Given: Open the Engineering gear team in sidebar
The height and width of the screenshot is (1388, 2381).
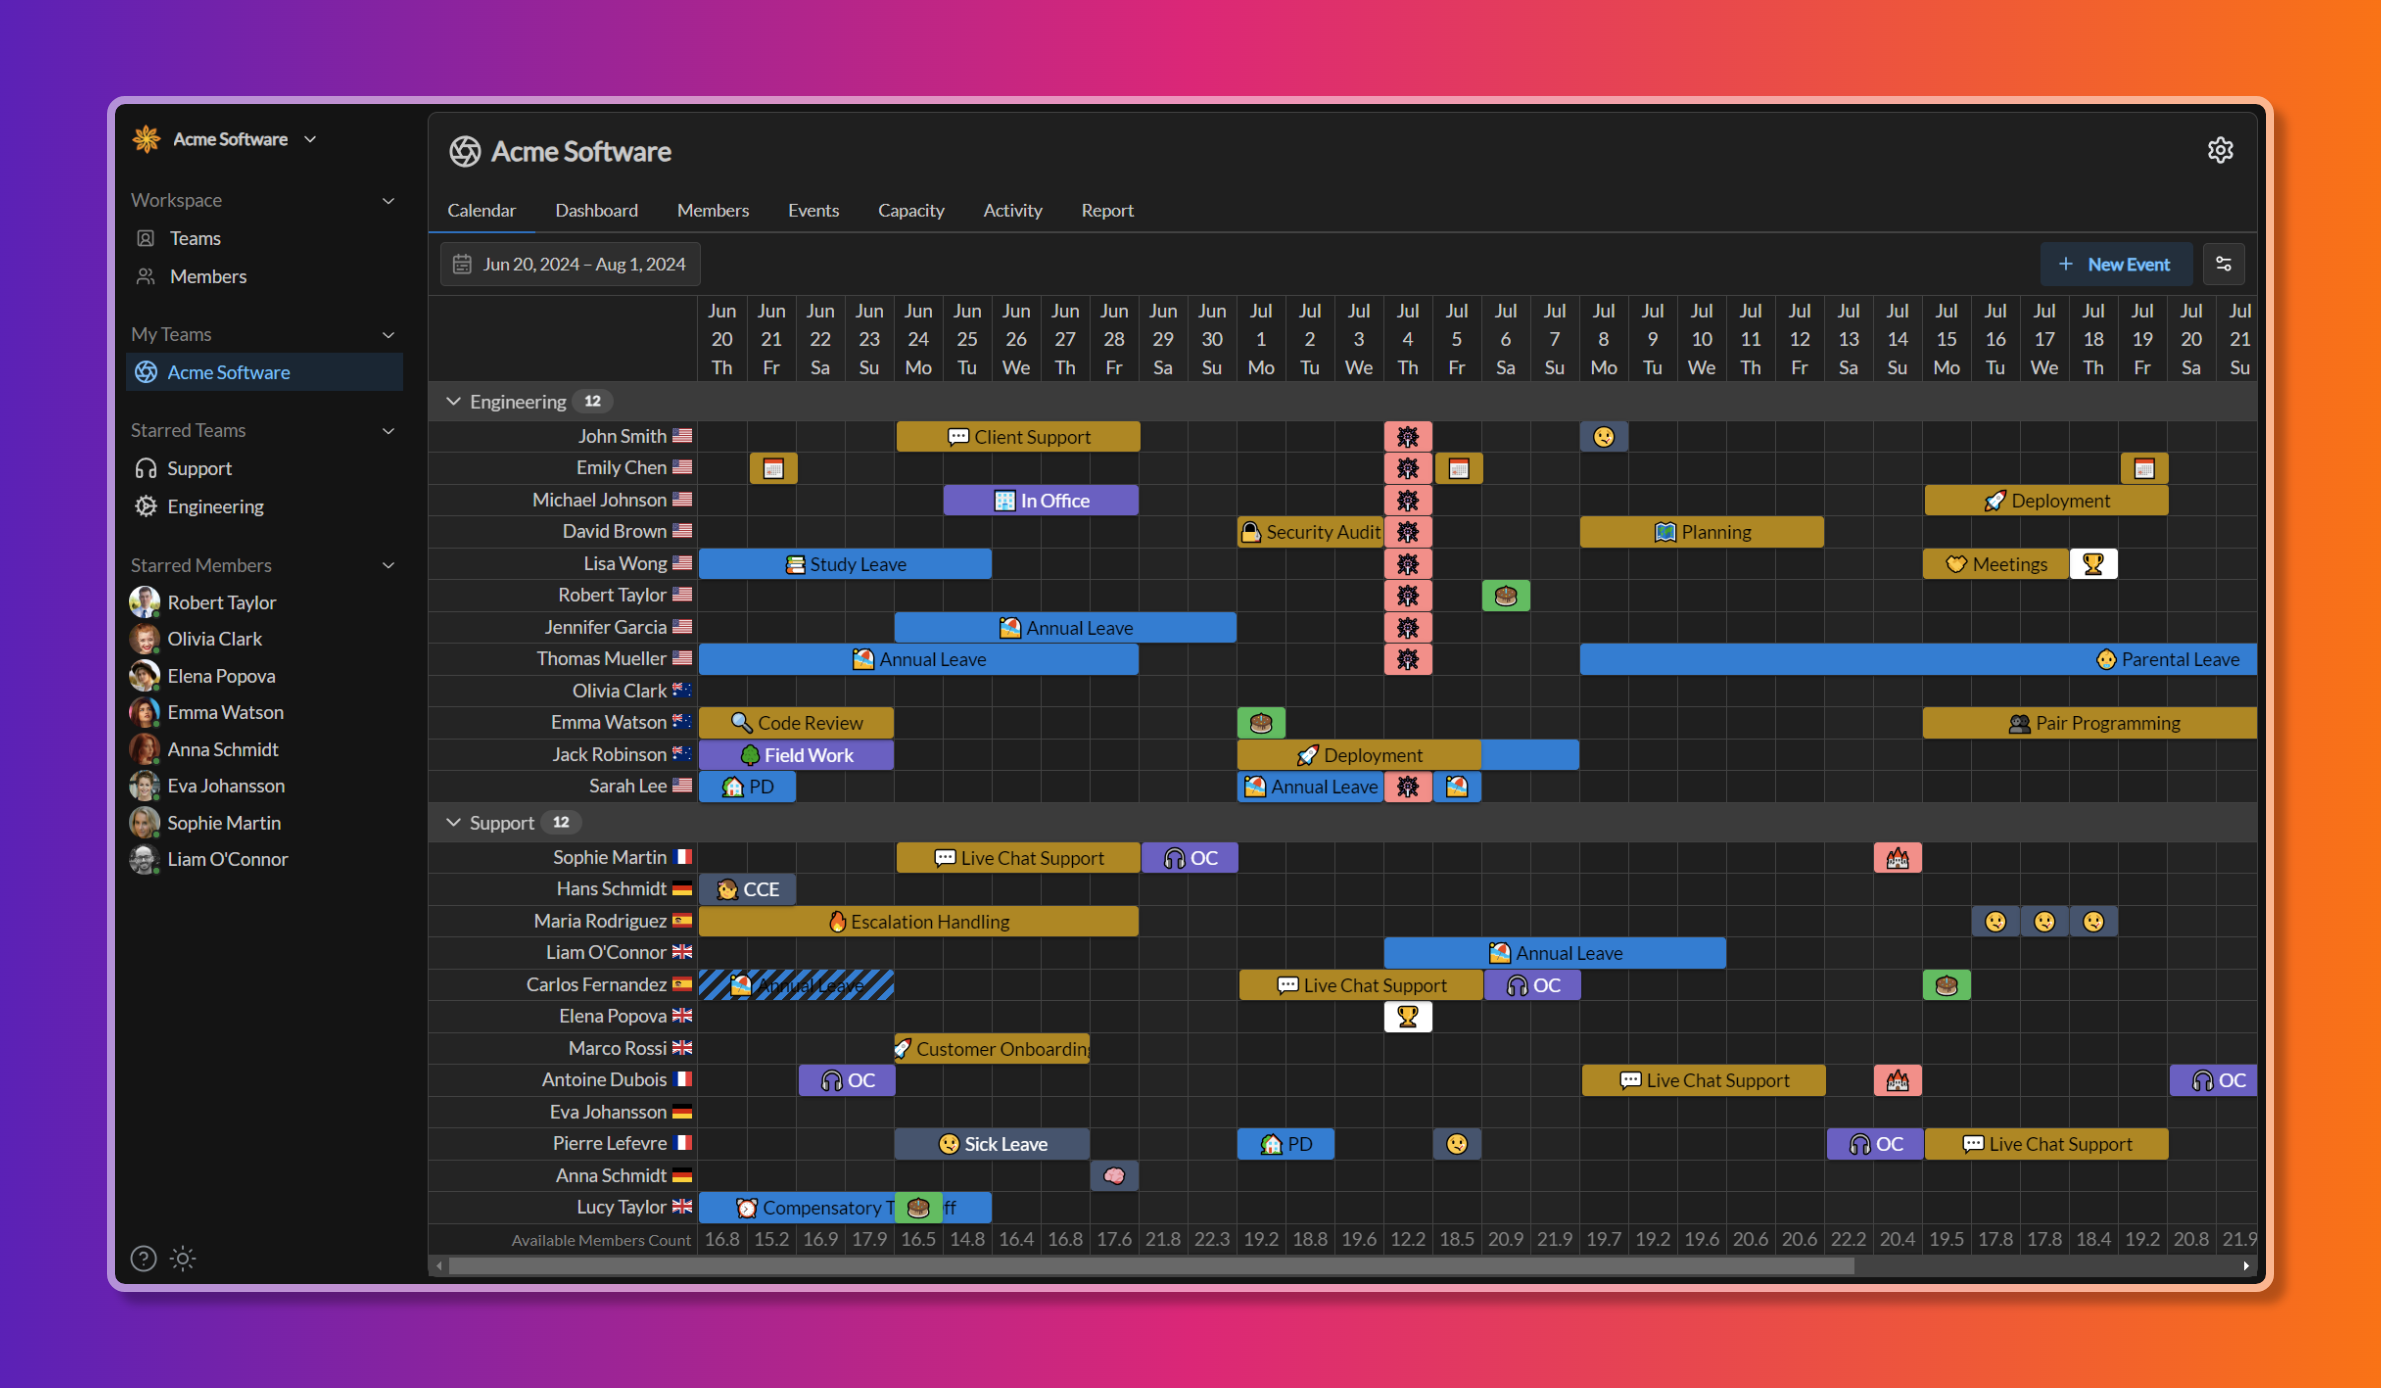Looking at the screenshot, I should click(214, 506).
